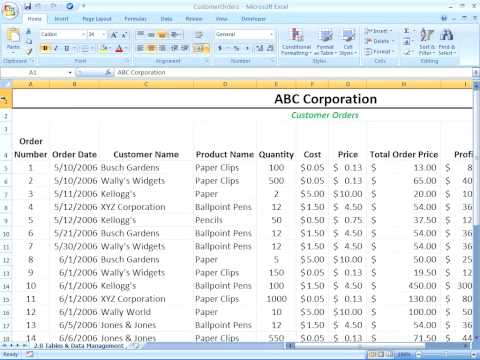Select Middle Align in Alignment group

pos(151,34)
